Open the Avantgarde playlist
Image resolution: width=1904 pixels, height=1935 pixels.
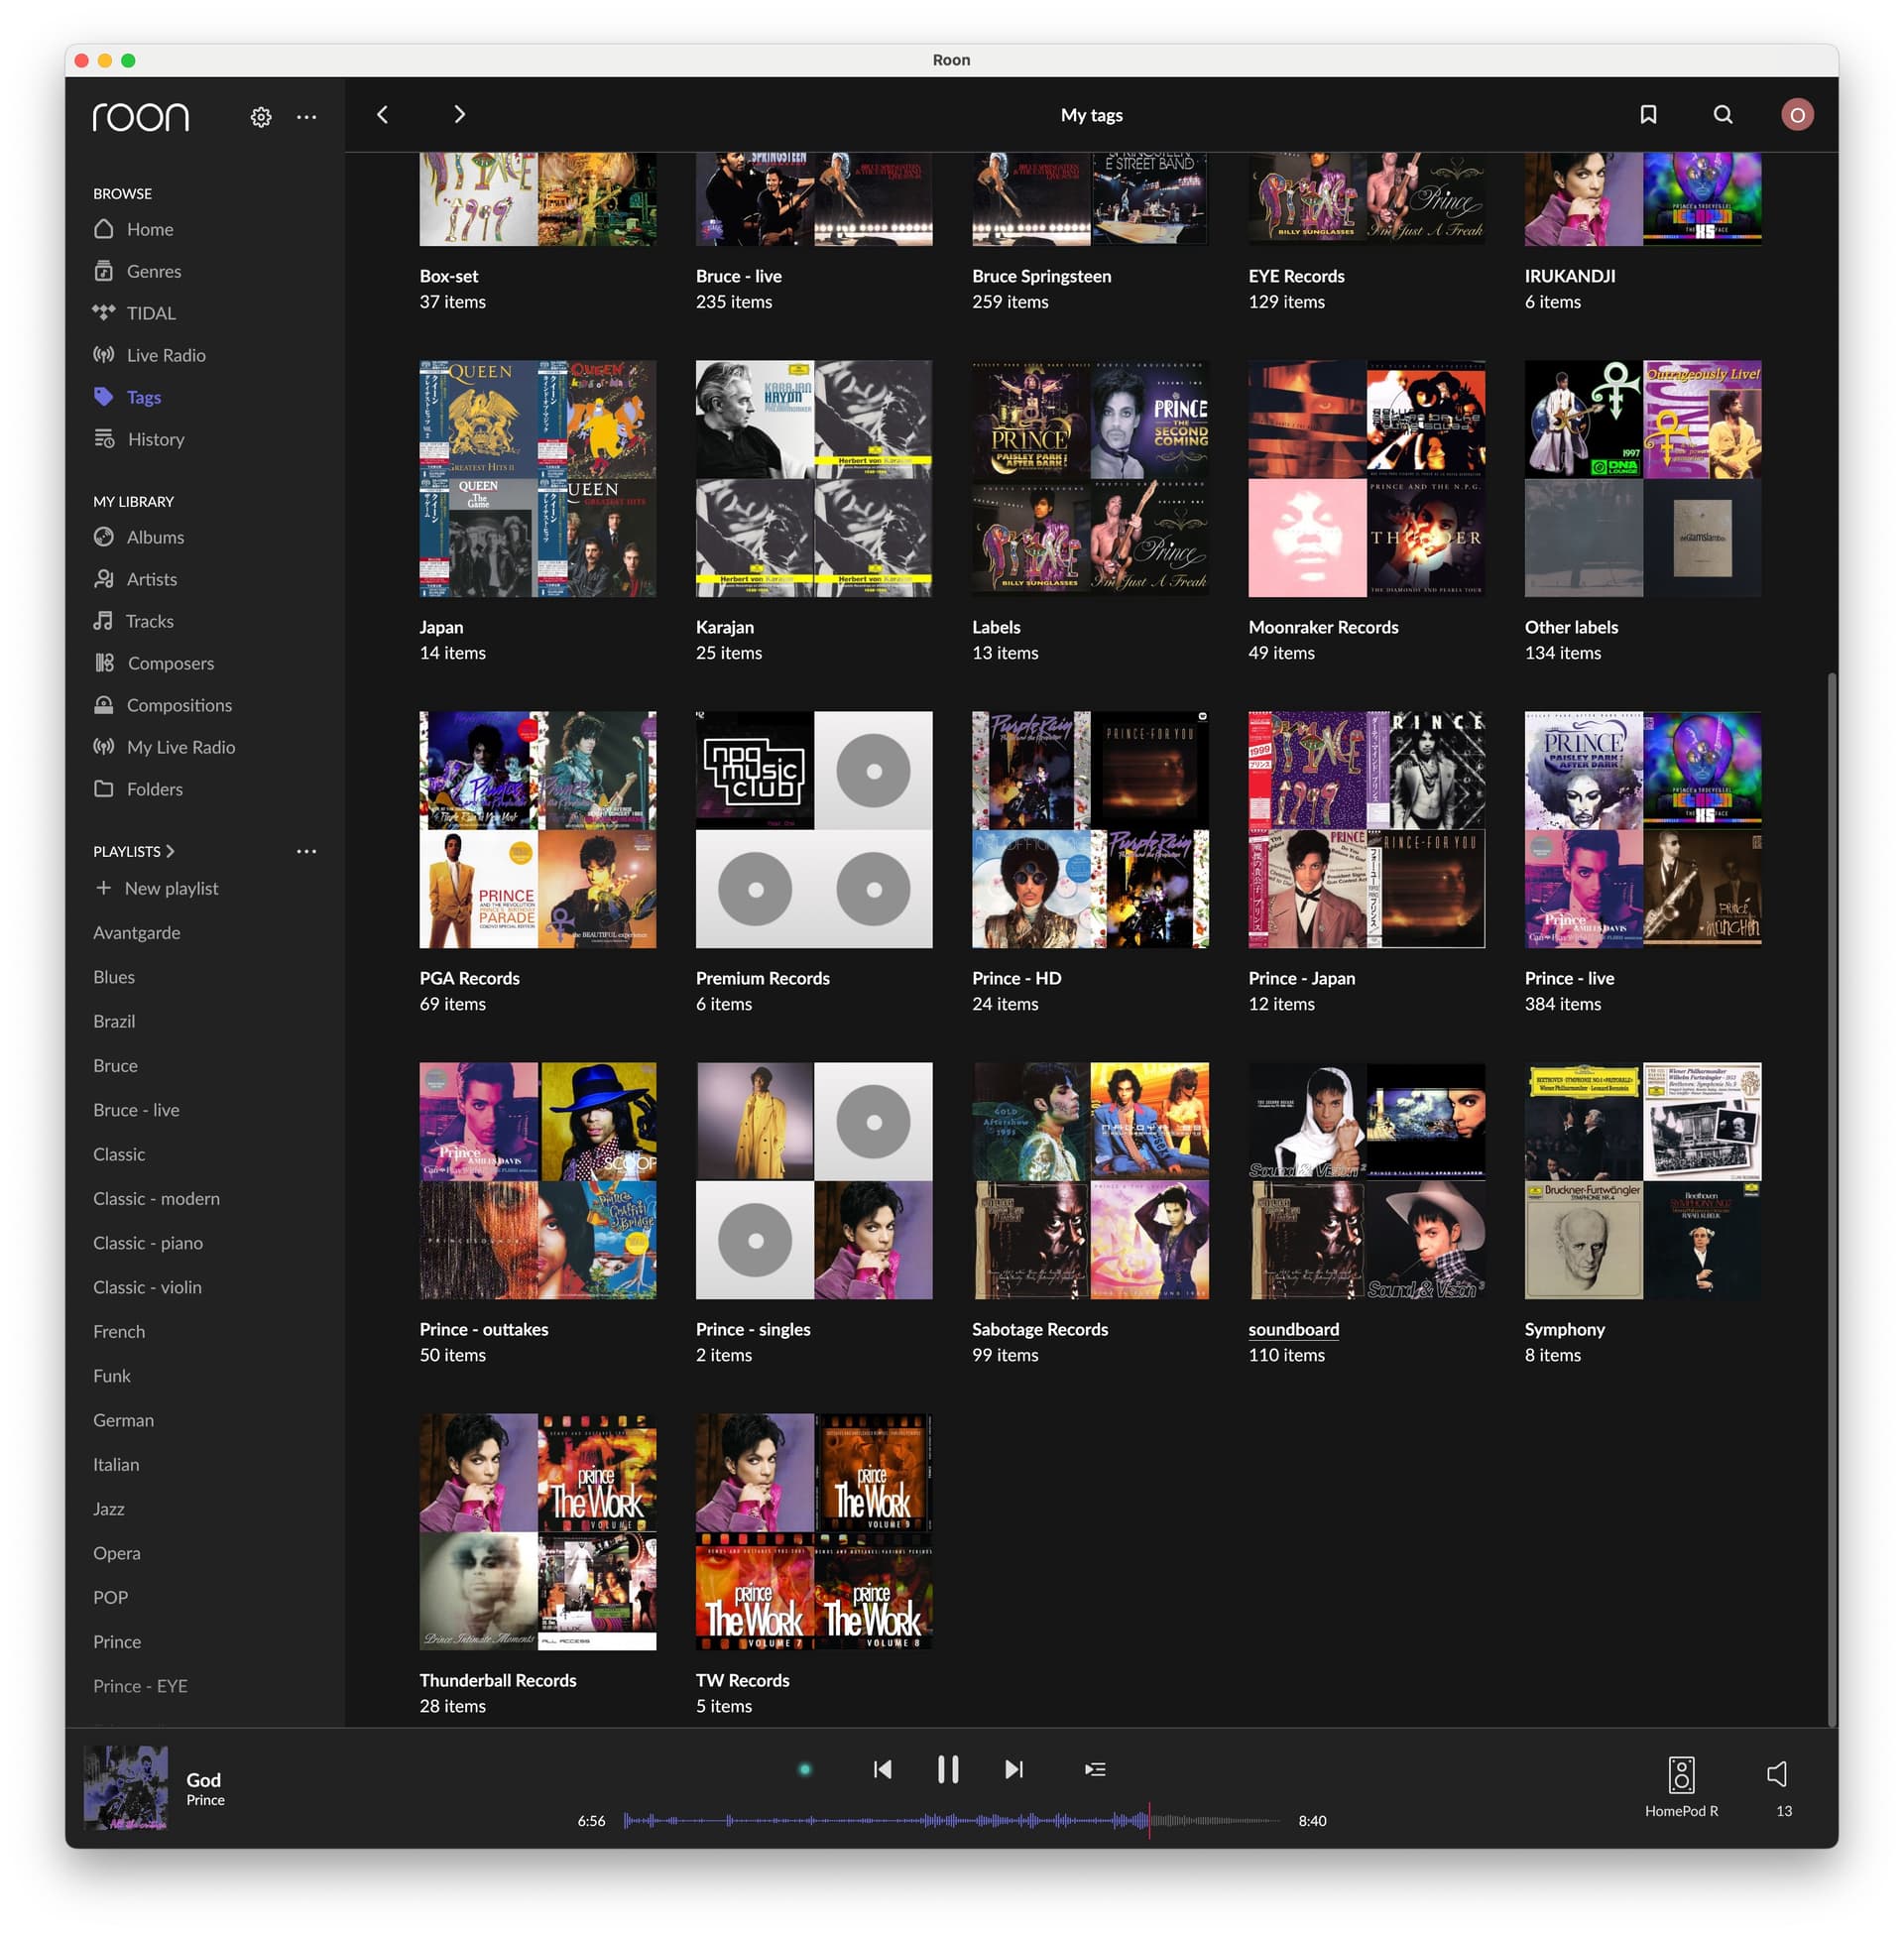pyautogui.click(x=137, y=932)
